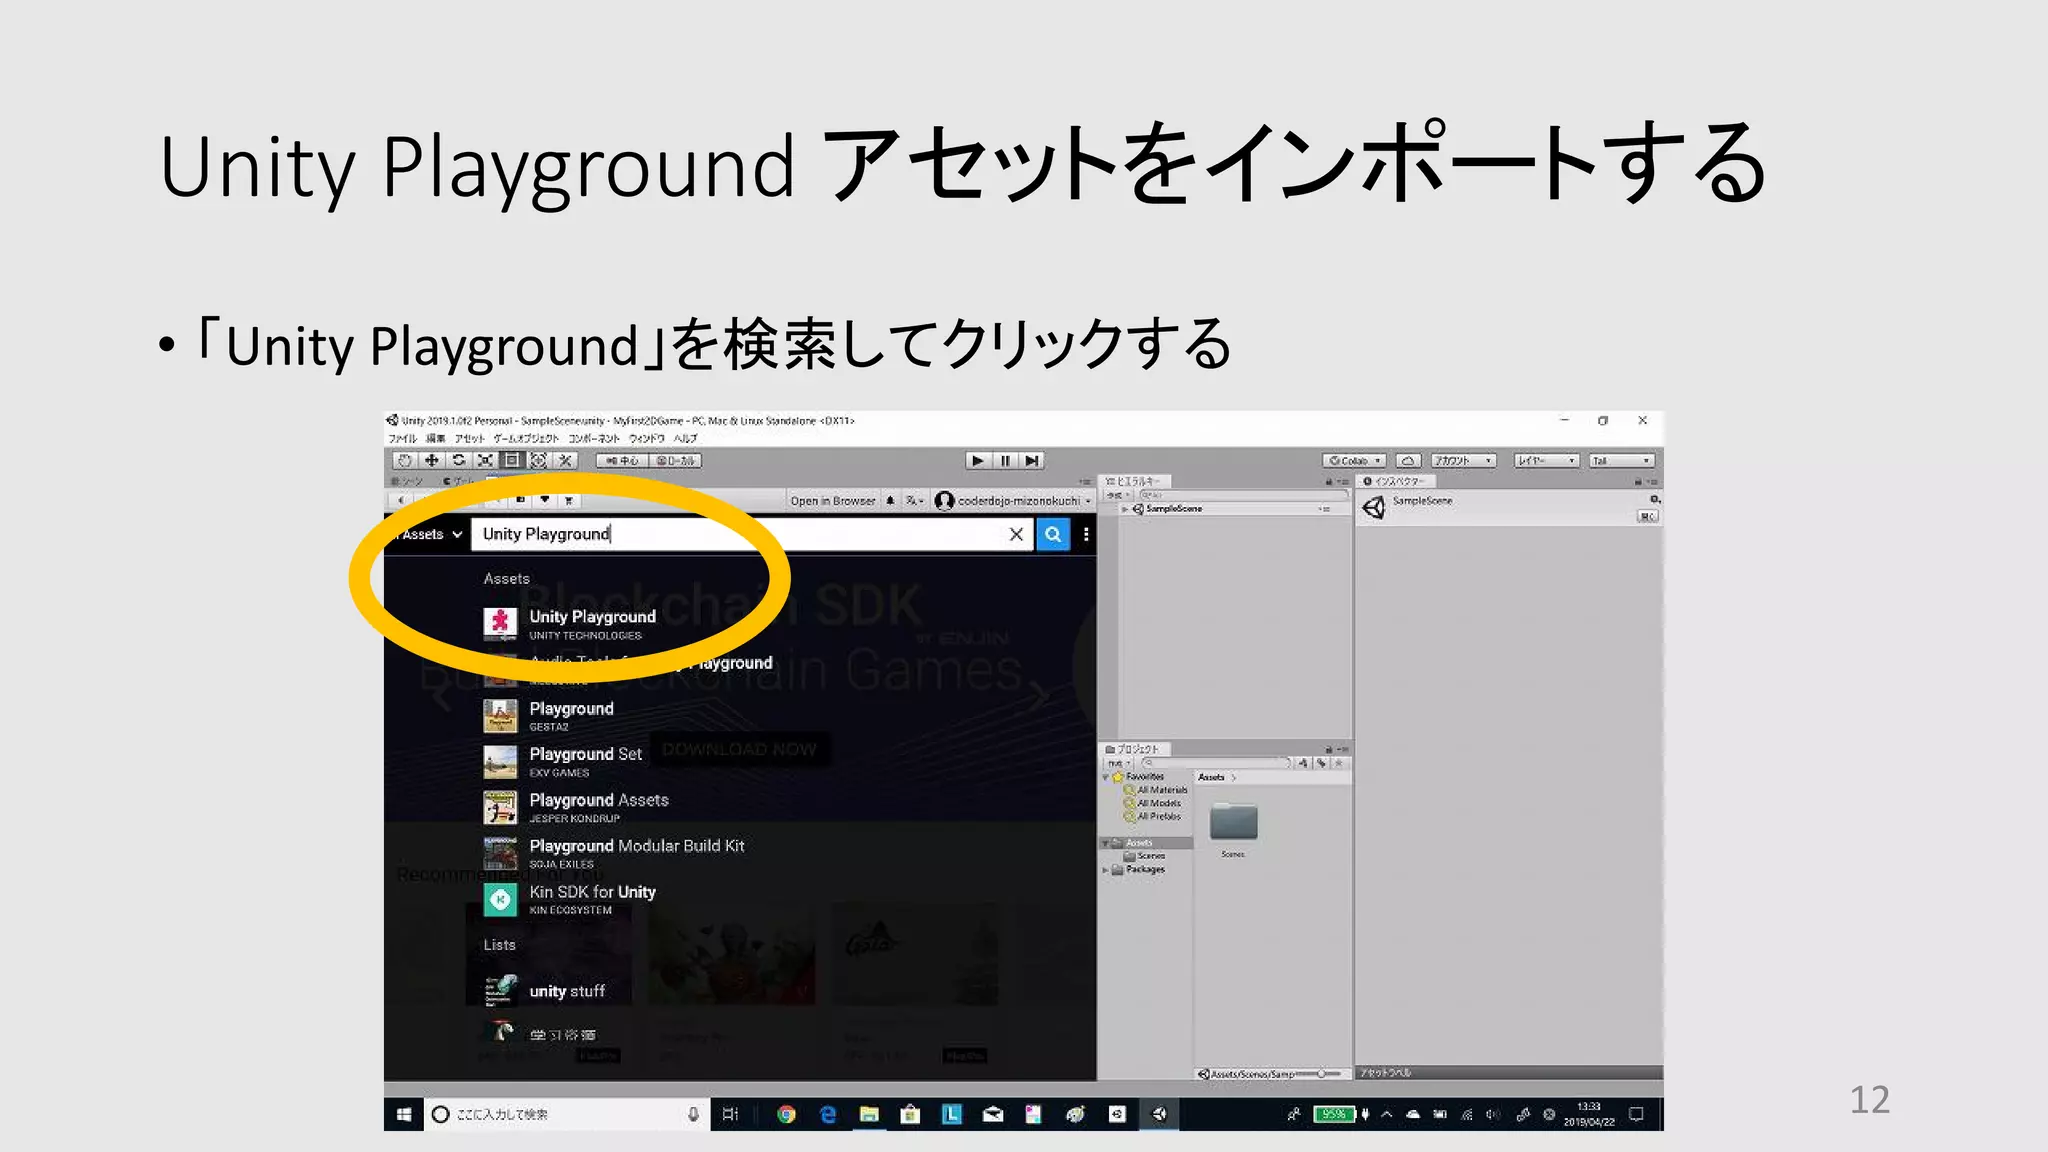The width and height of the screenshot is (2048, 1152).
Task: Toggle Local/Global handle rotation button
Action: click(x=676, y=461)
